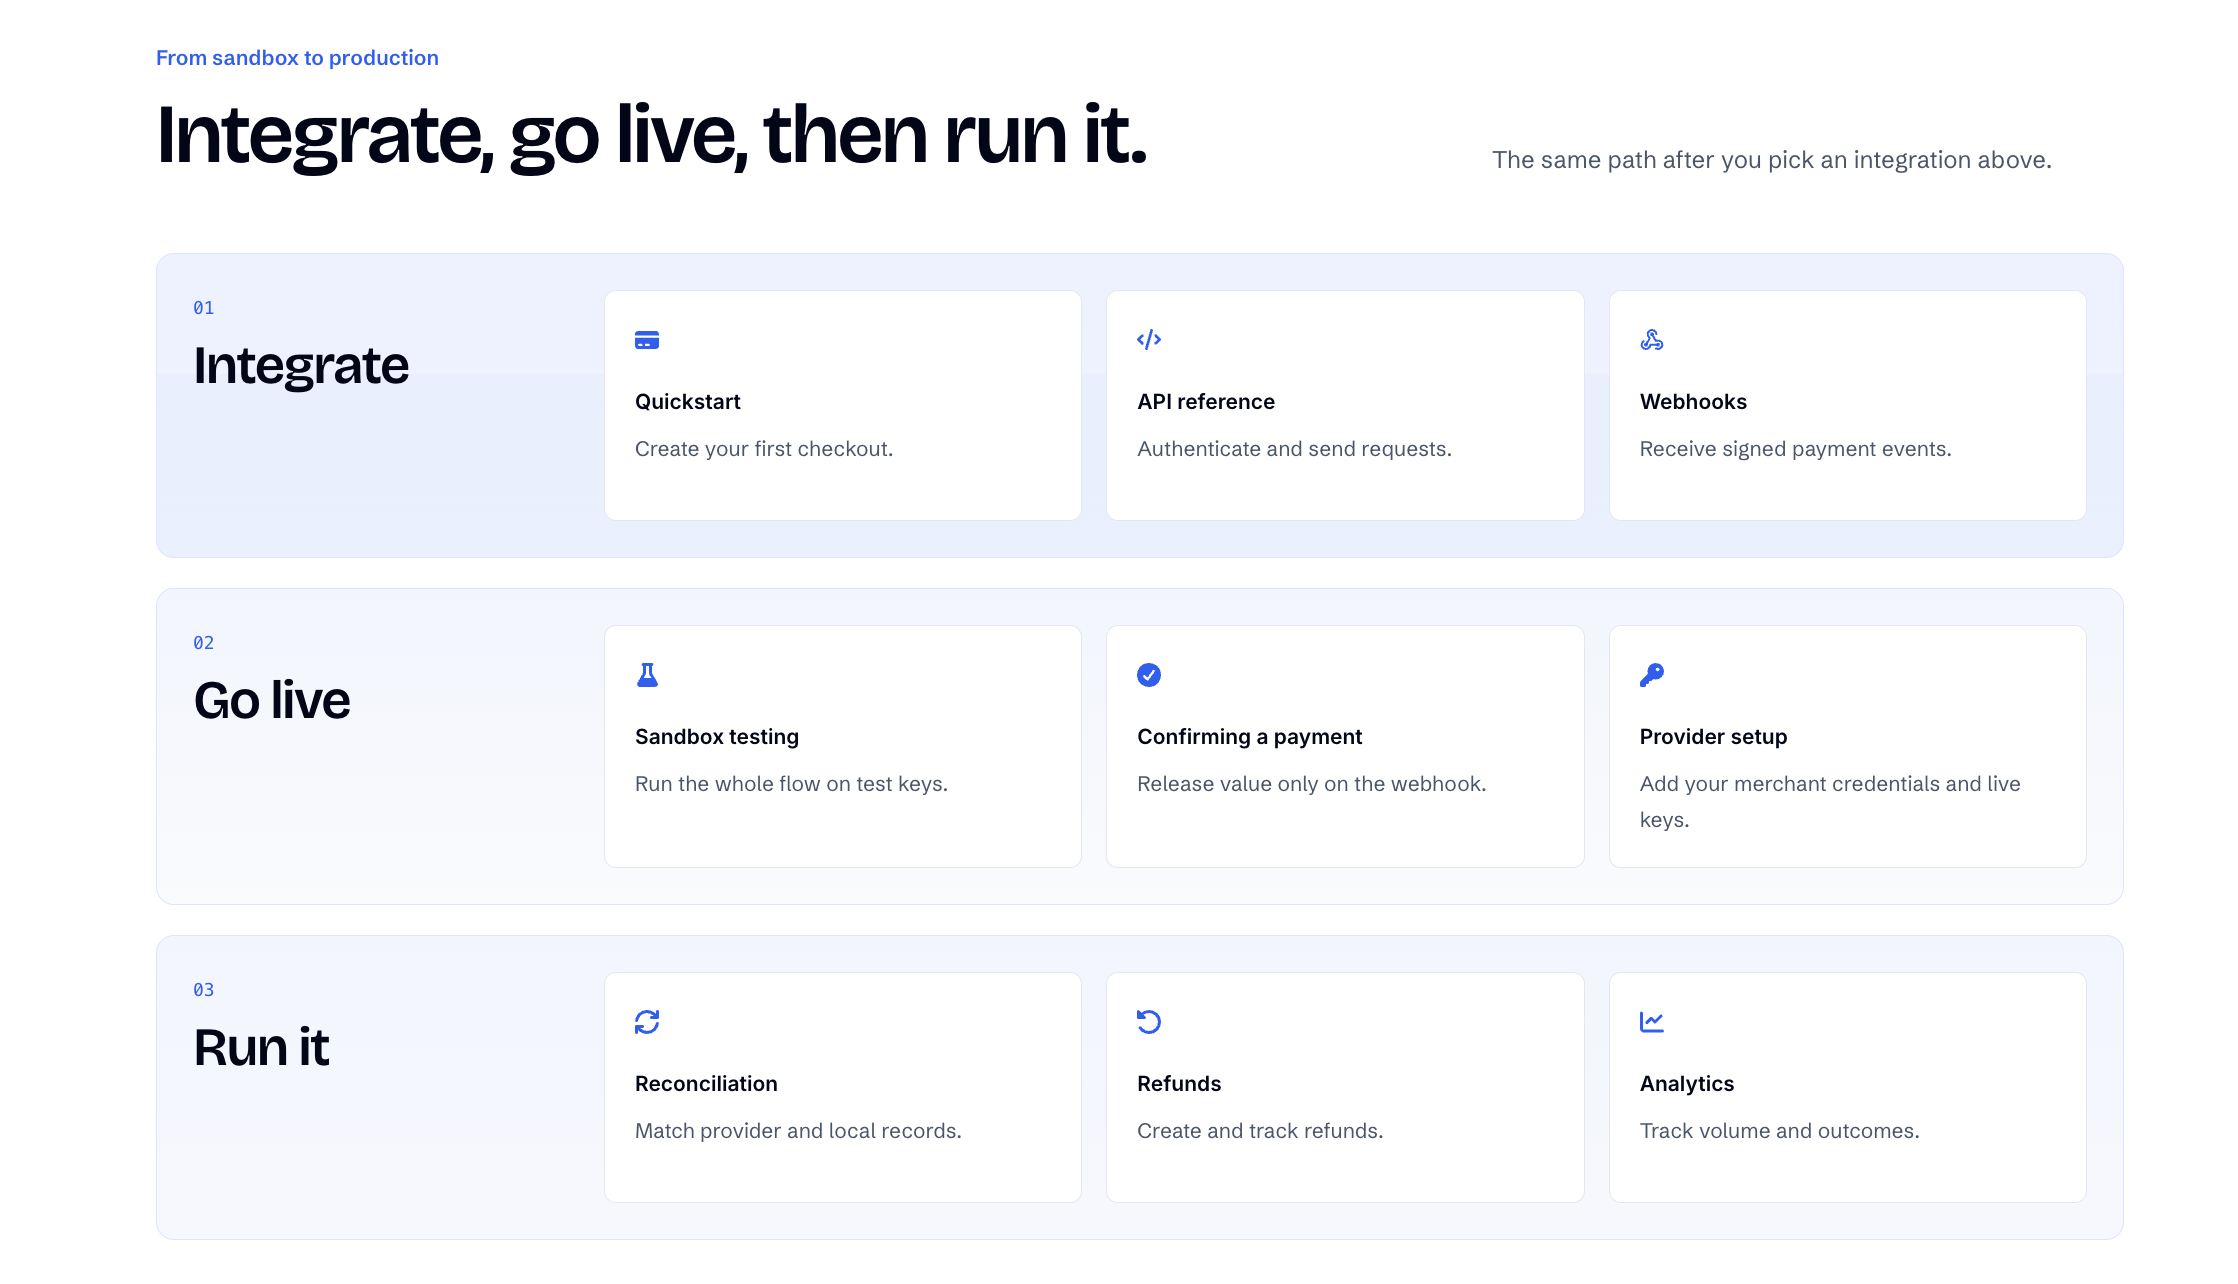
Task: Click the Webhooks icon
Action: (1652, 340)
